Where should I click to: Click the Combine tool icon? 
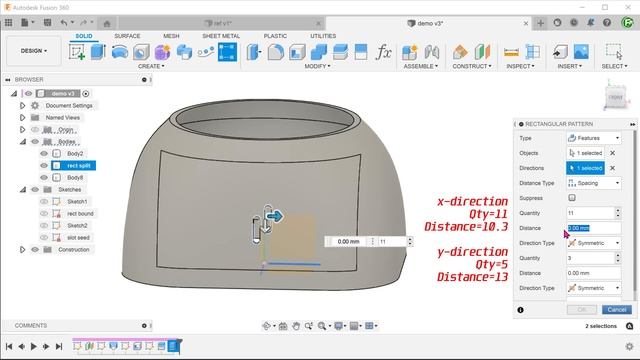tap(318, 52)
